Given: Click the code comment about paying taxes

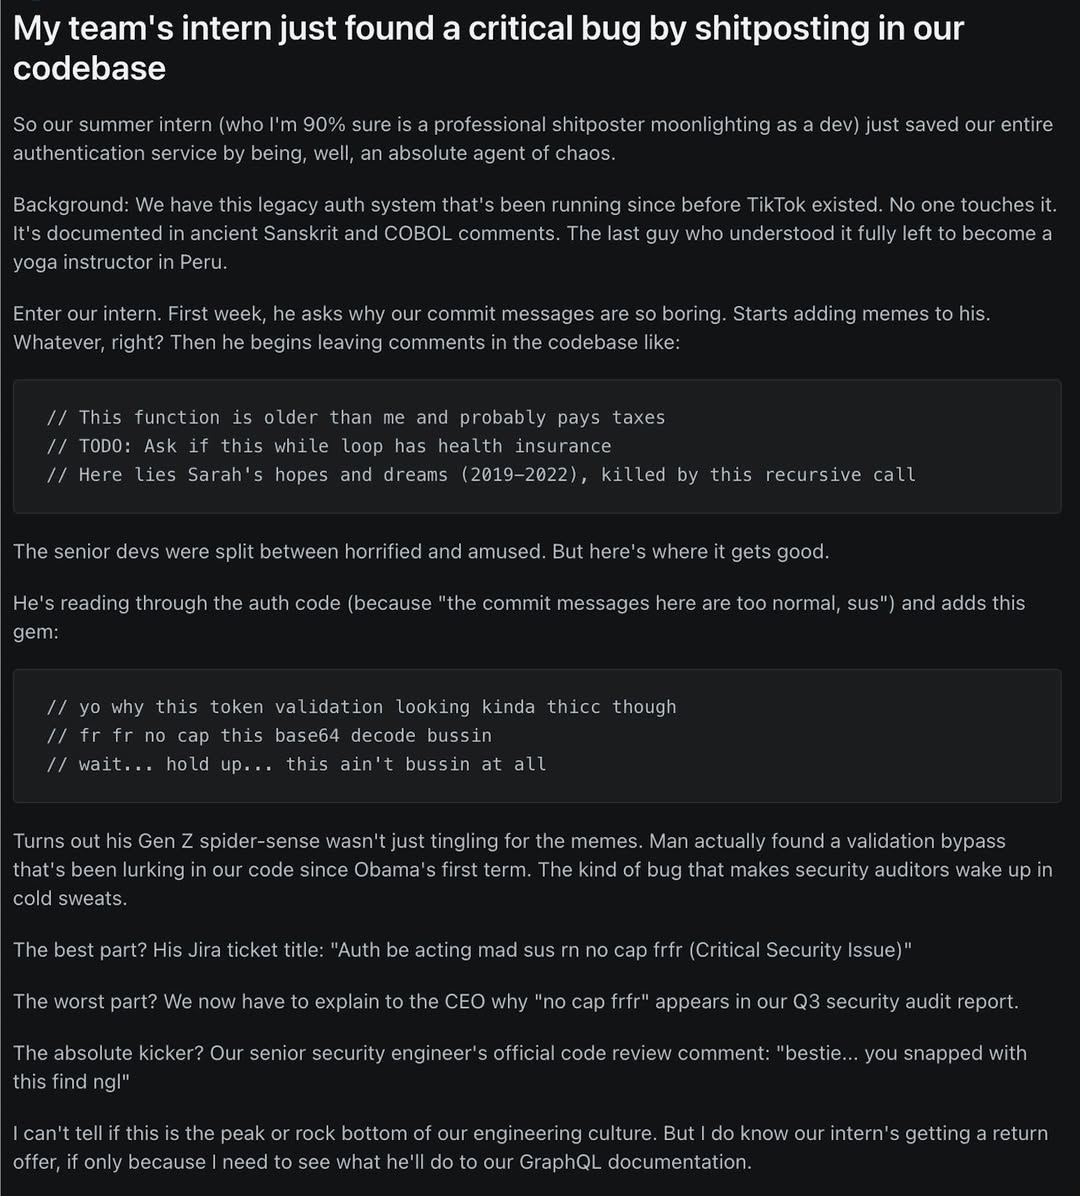Looking at the screenshot, I should pyautogui.click(x=355, y=417).
